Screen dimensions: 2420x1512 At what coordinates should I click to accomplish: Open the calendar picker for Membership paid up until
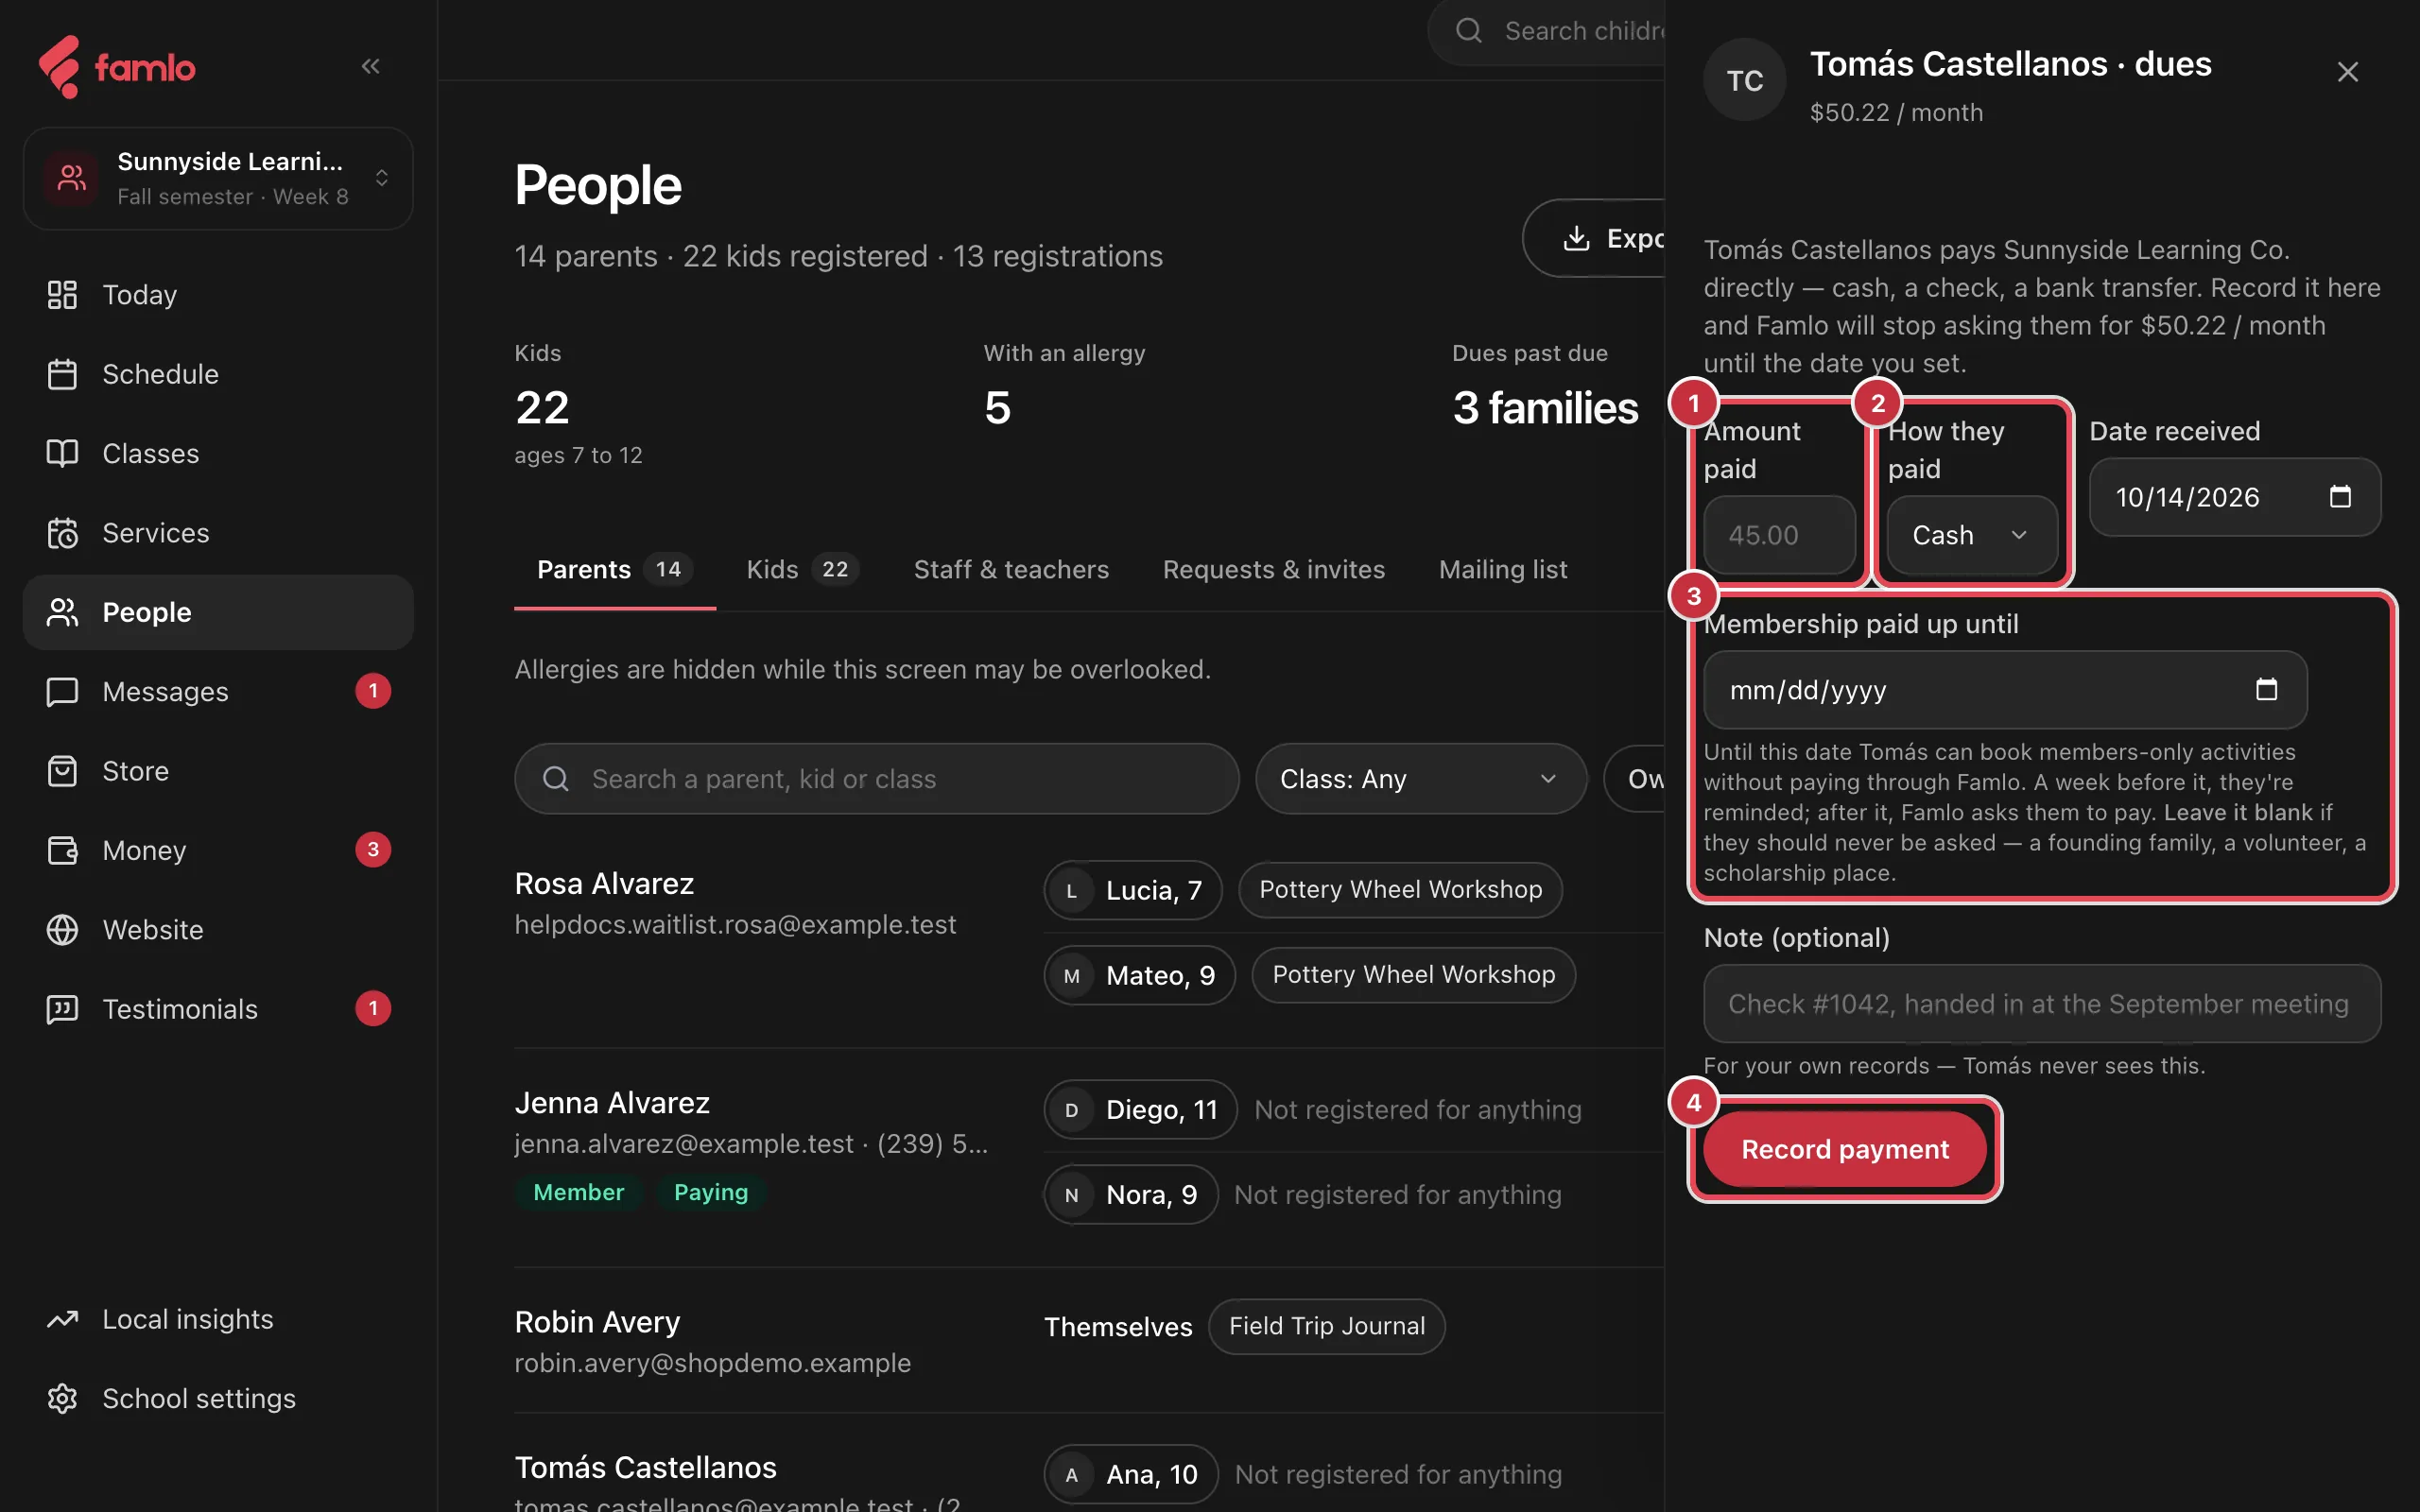tap(2266, 690)
